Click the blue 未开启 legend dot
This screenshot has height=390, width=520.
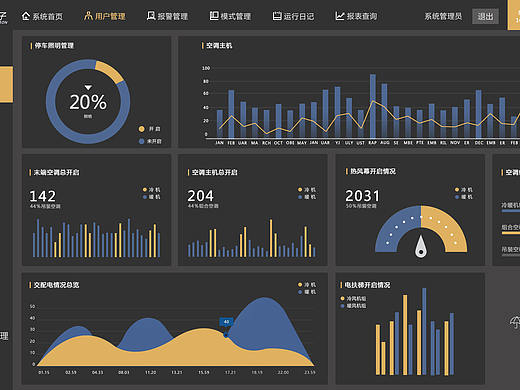pyautogui.click(x=141, y=141)
